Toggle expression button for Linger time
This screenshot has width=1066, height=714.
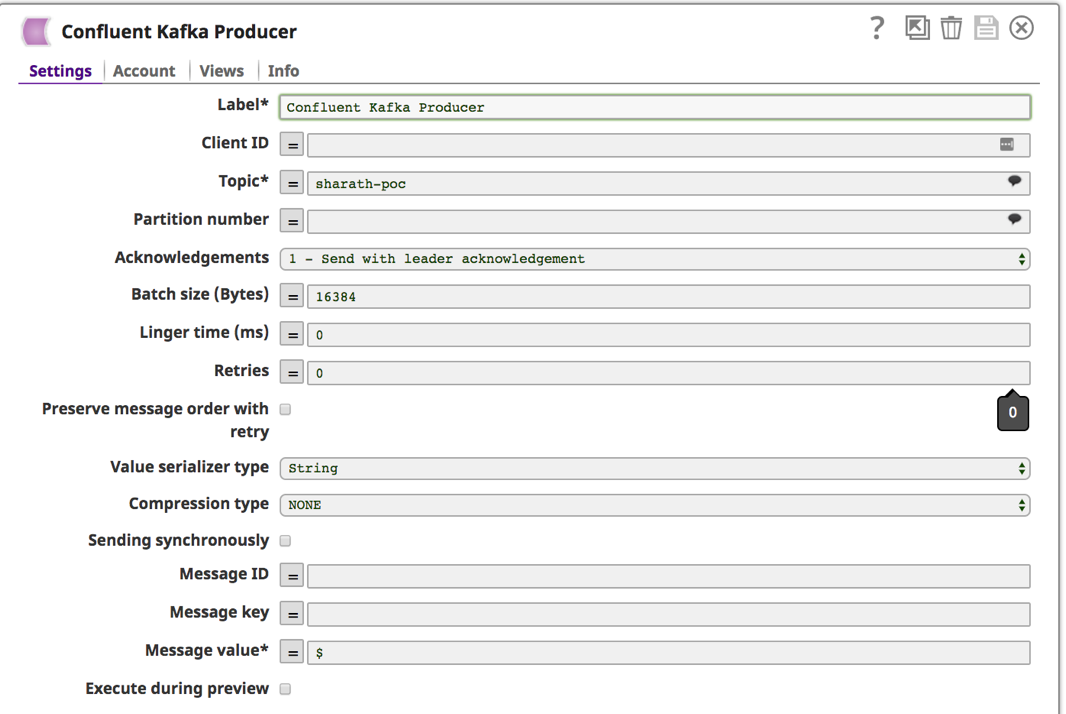(292, 335)
